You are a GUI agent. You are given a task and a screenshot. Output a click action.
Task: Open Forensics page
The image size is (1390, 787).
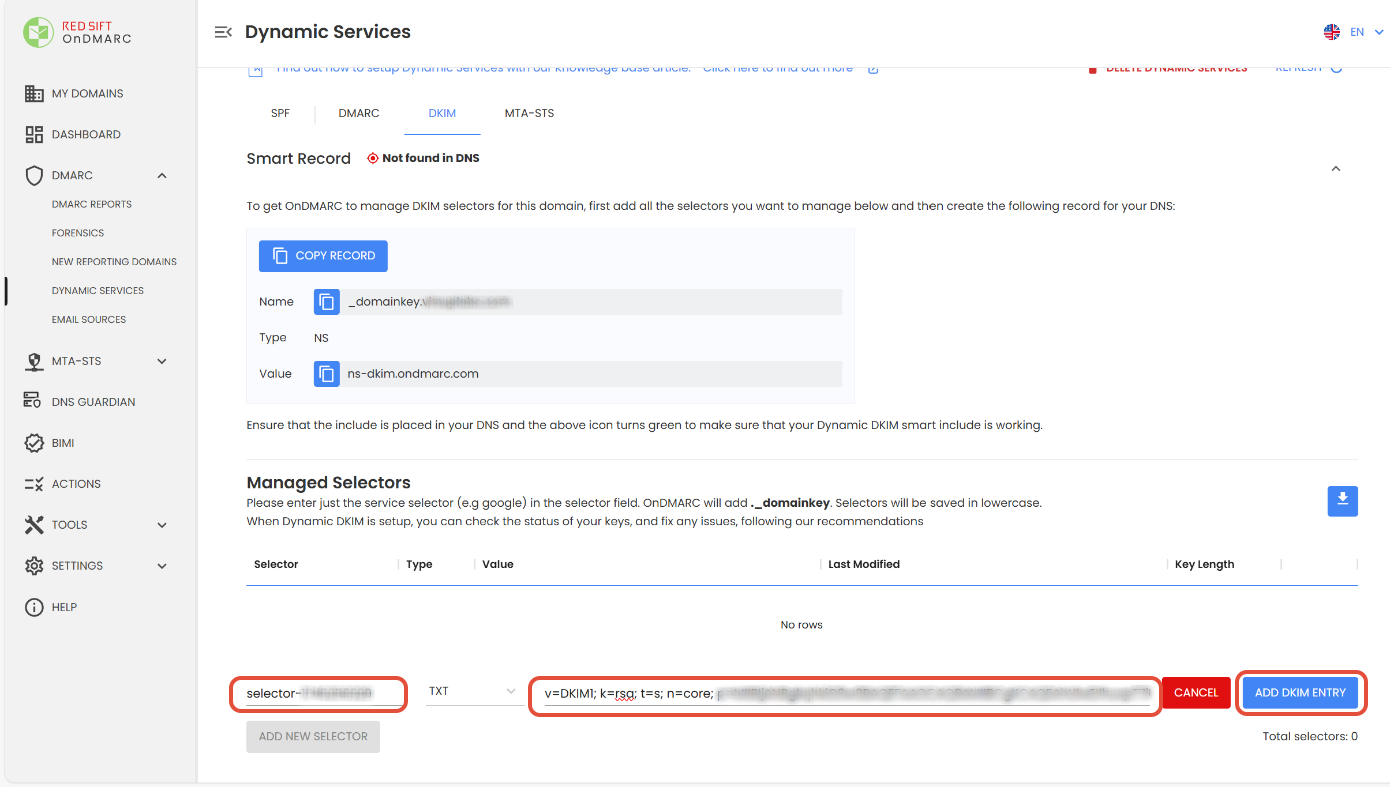pos(78,233)
